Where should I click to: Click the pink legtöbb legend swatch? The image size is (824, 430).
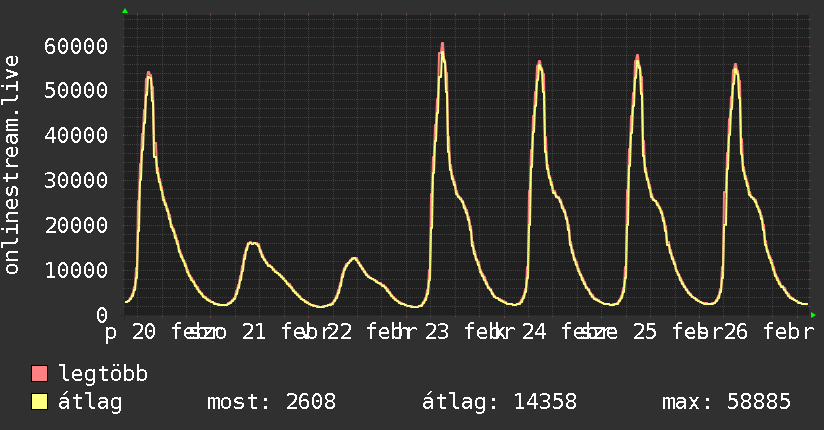point(39,373)
